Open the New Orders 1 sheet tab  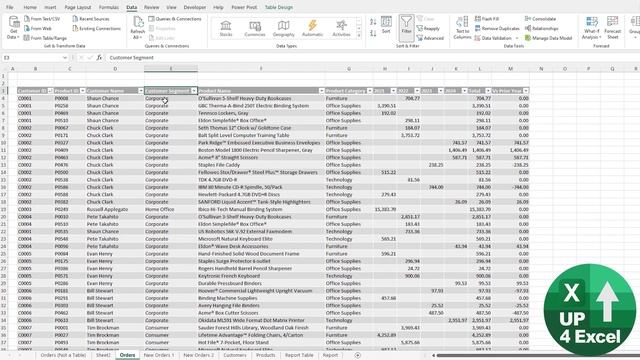(x=159, y=355)
